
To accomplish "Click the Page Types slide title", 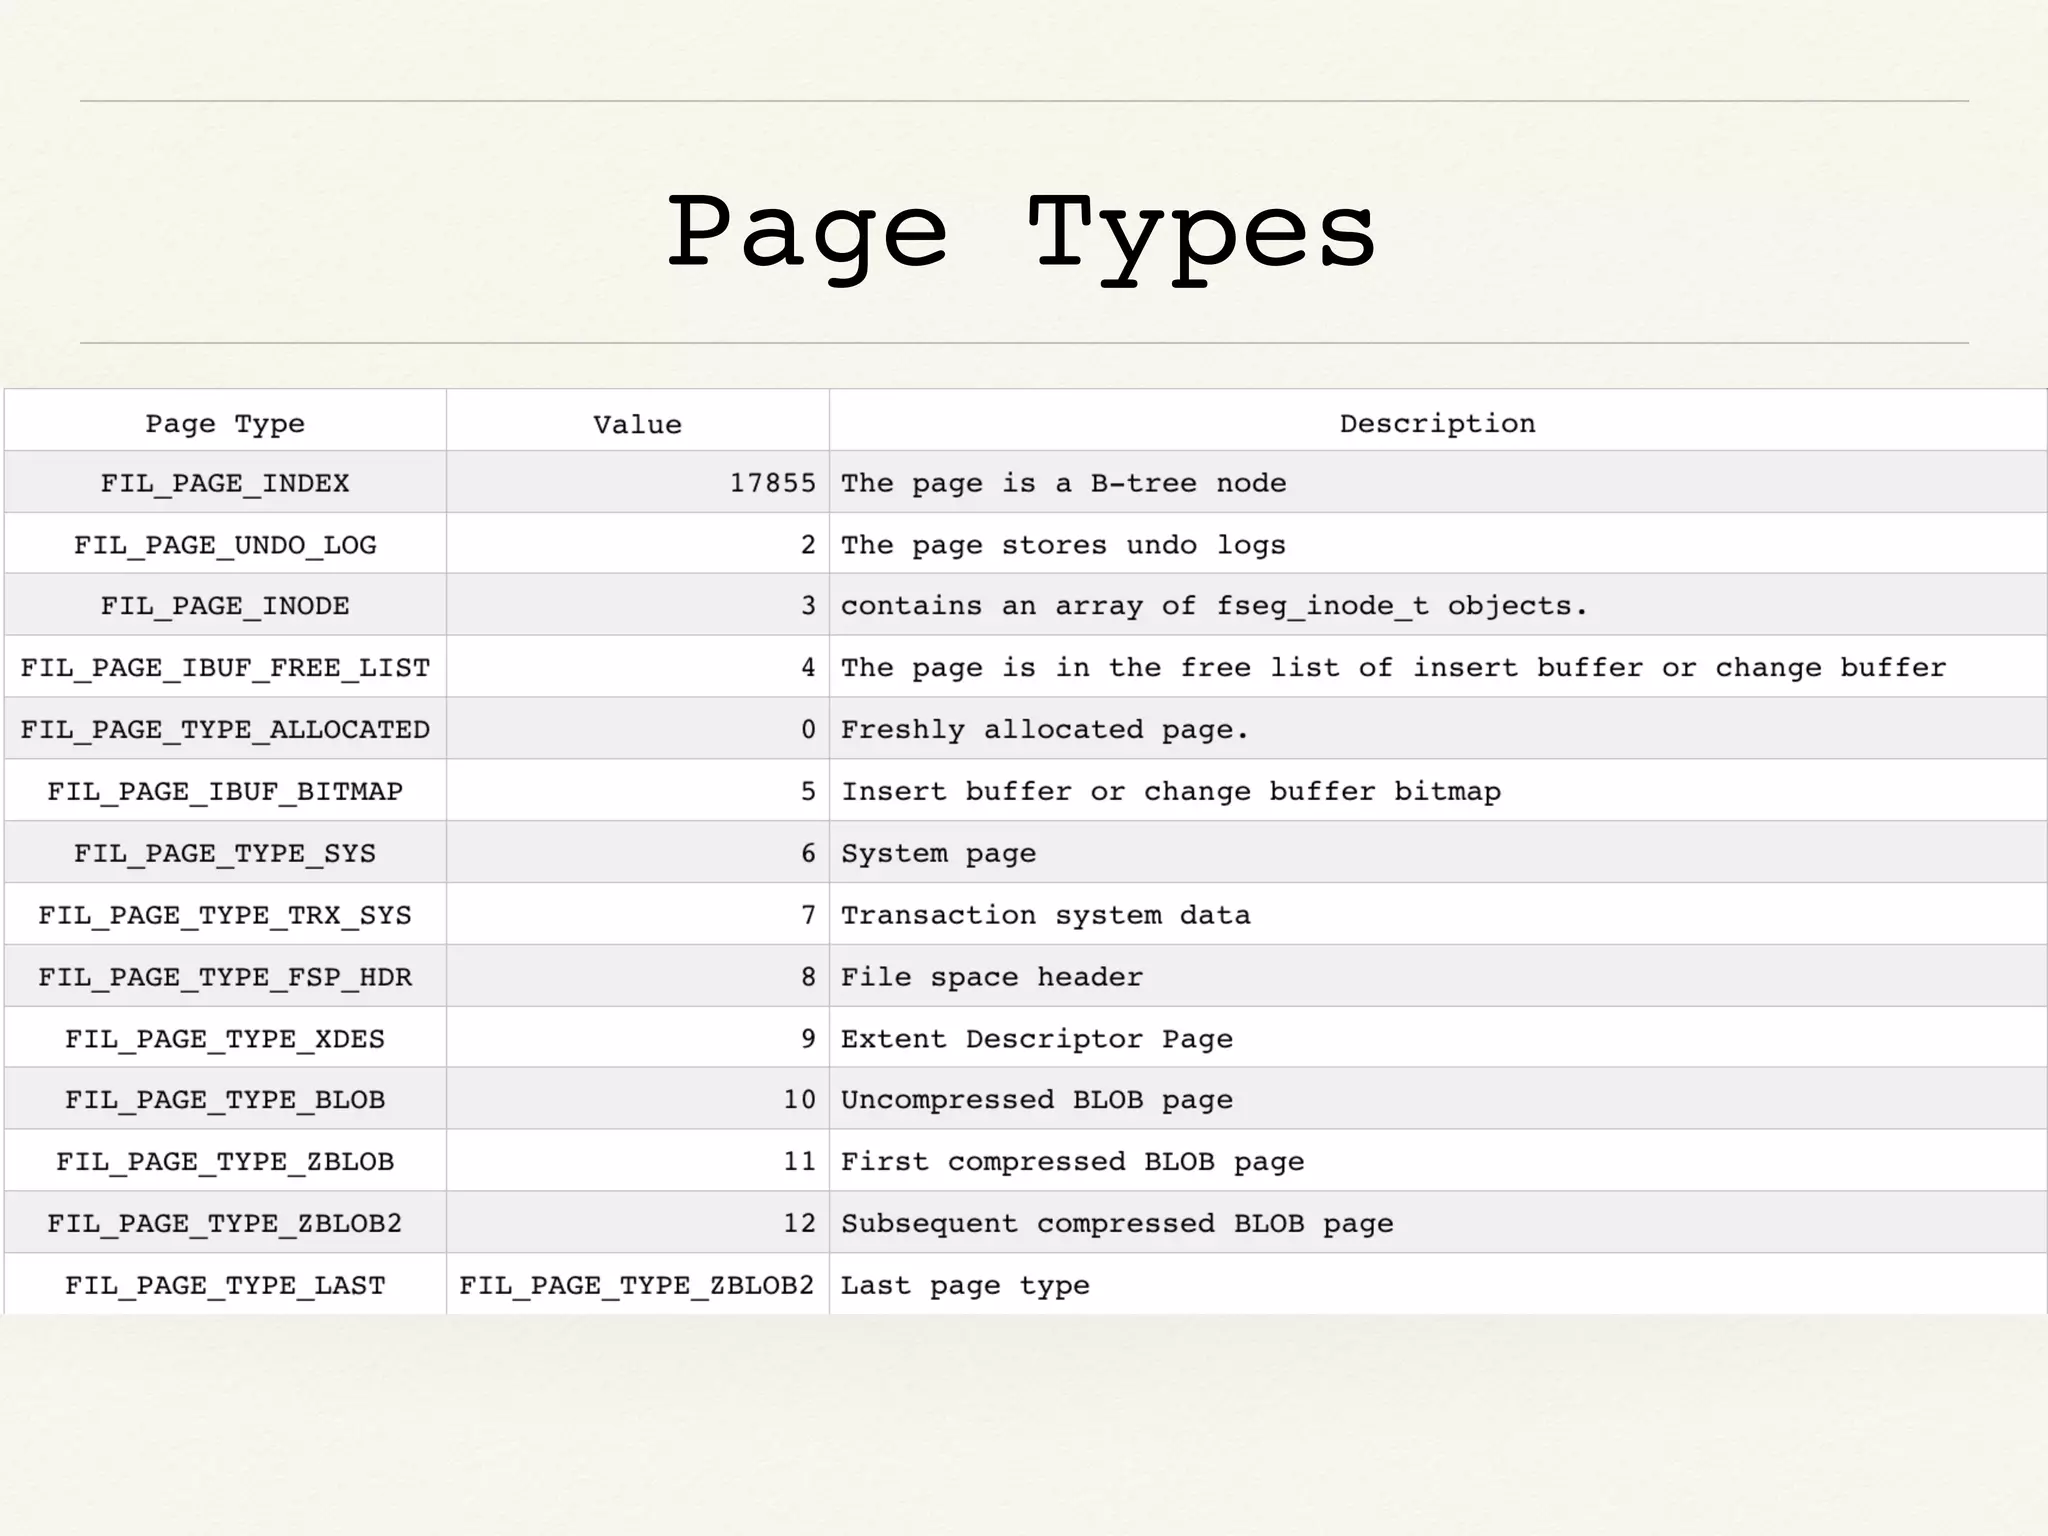I will (1022, 233).
